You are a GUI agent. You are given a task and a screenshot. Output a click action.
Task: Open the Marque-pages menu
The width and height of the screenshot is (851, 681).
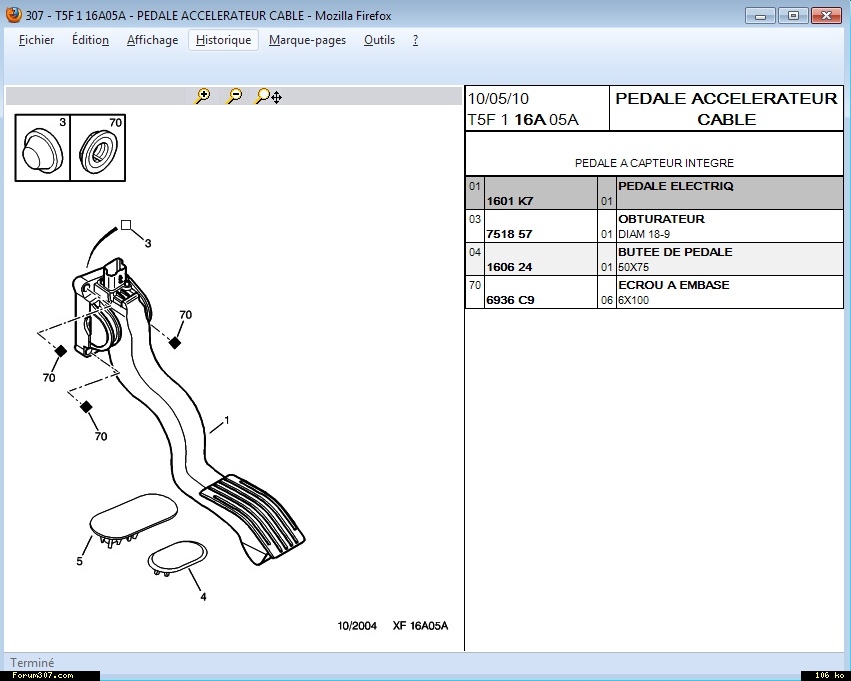point(307,40)
